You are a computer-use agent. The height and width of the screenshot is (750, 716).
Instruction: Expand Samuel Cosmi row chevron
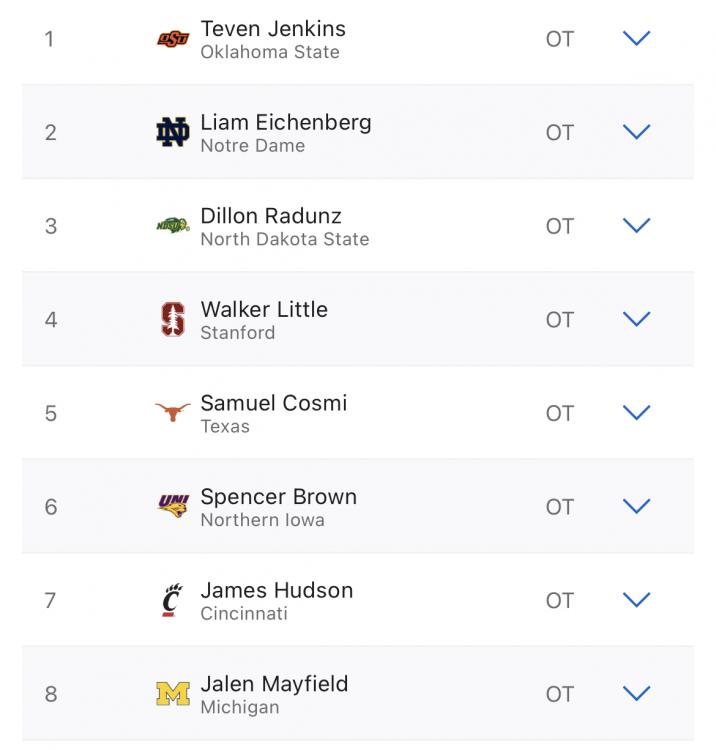pos(636,413)
